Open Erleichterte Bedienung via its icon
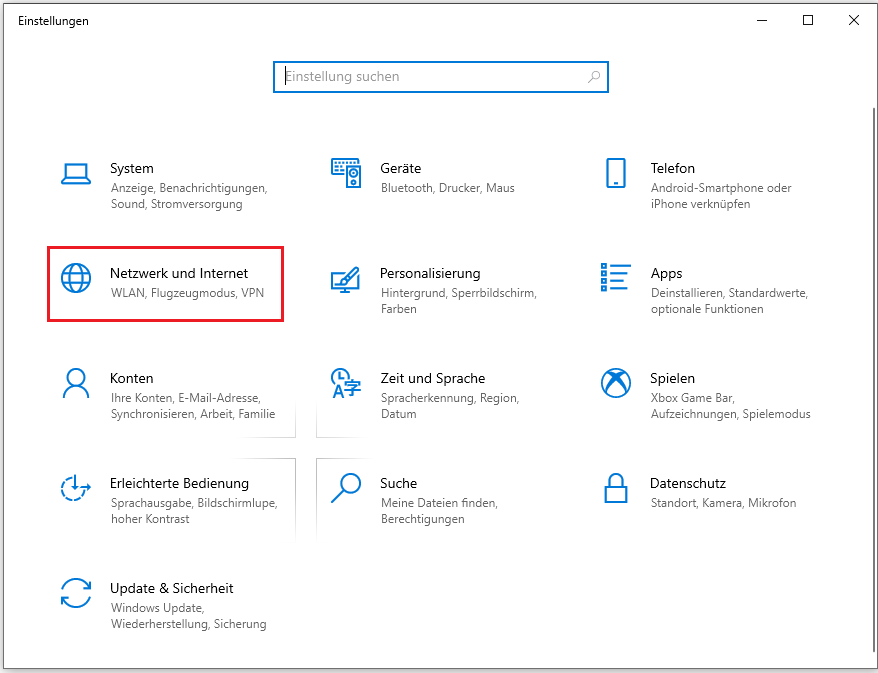 click(x=76, y=488)
